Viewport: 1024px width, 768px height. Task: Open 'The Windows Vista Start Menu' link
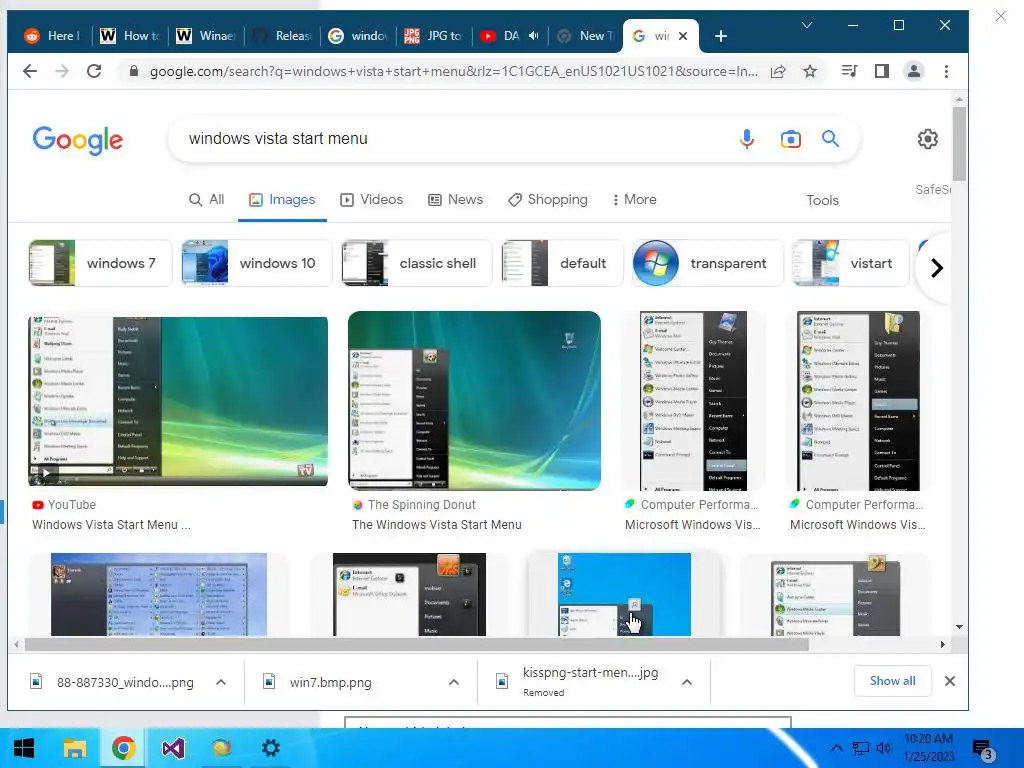pyautogui.click(x=436, y=525)
